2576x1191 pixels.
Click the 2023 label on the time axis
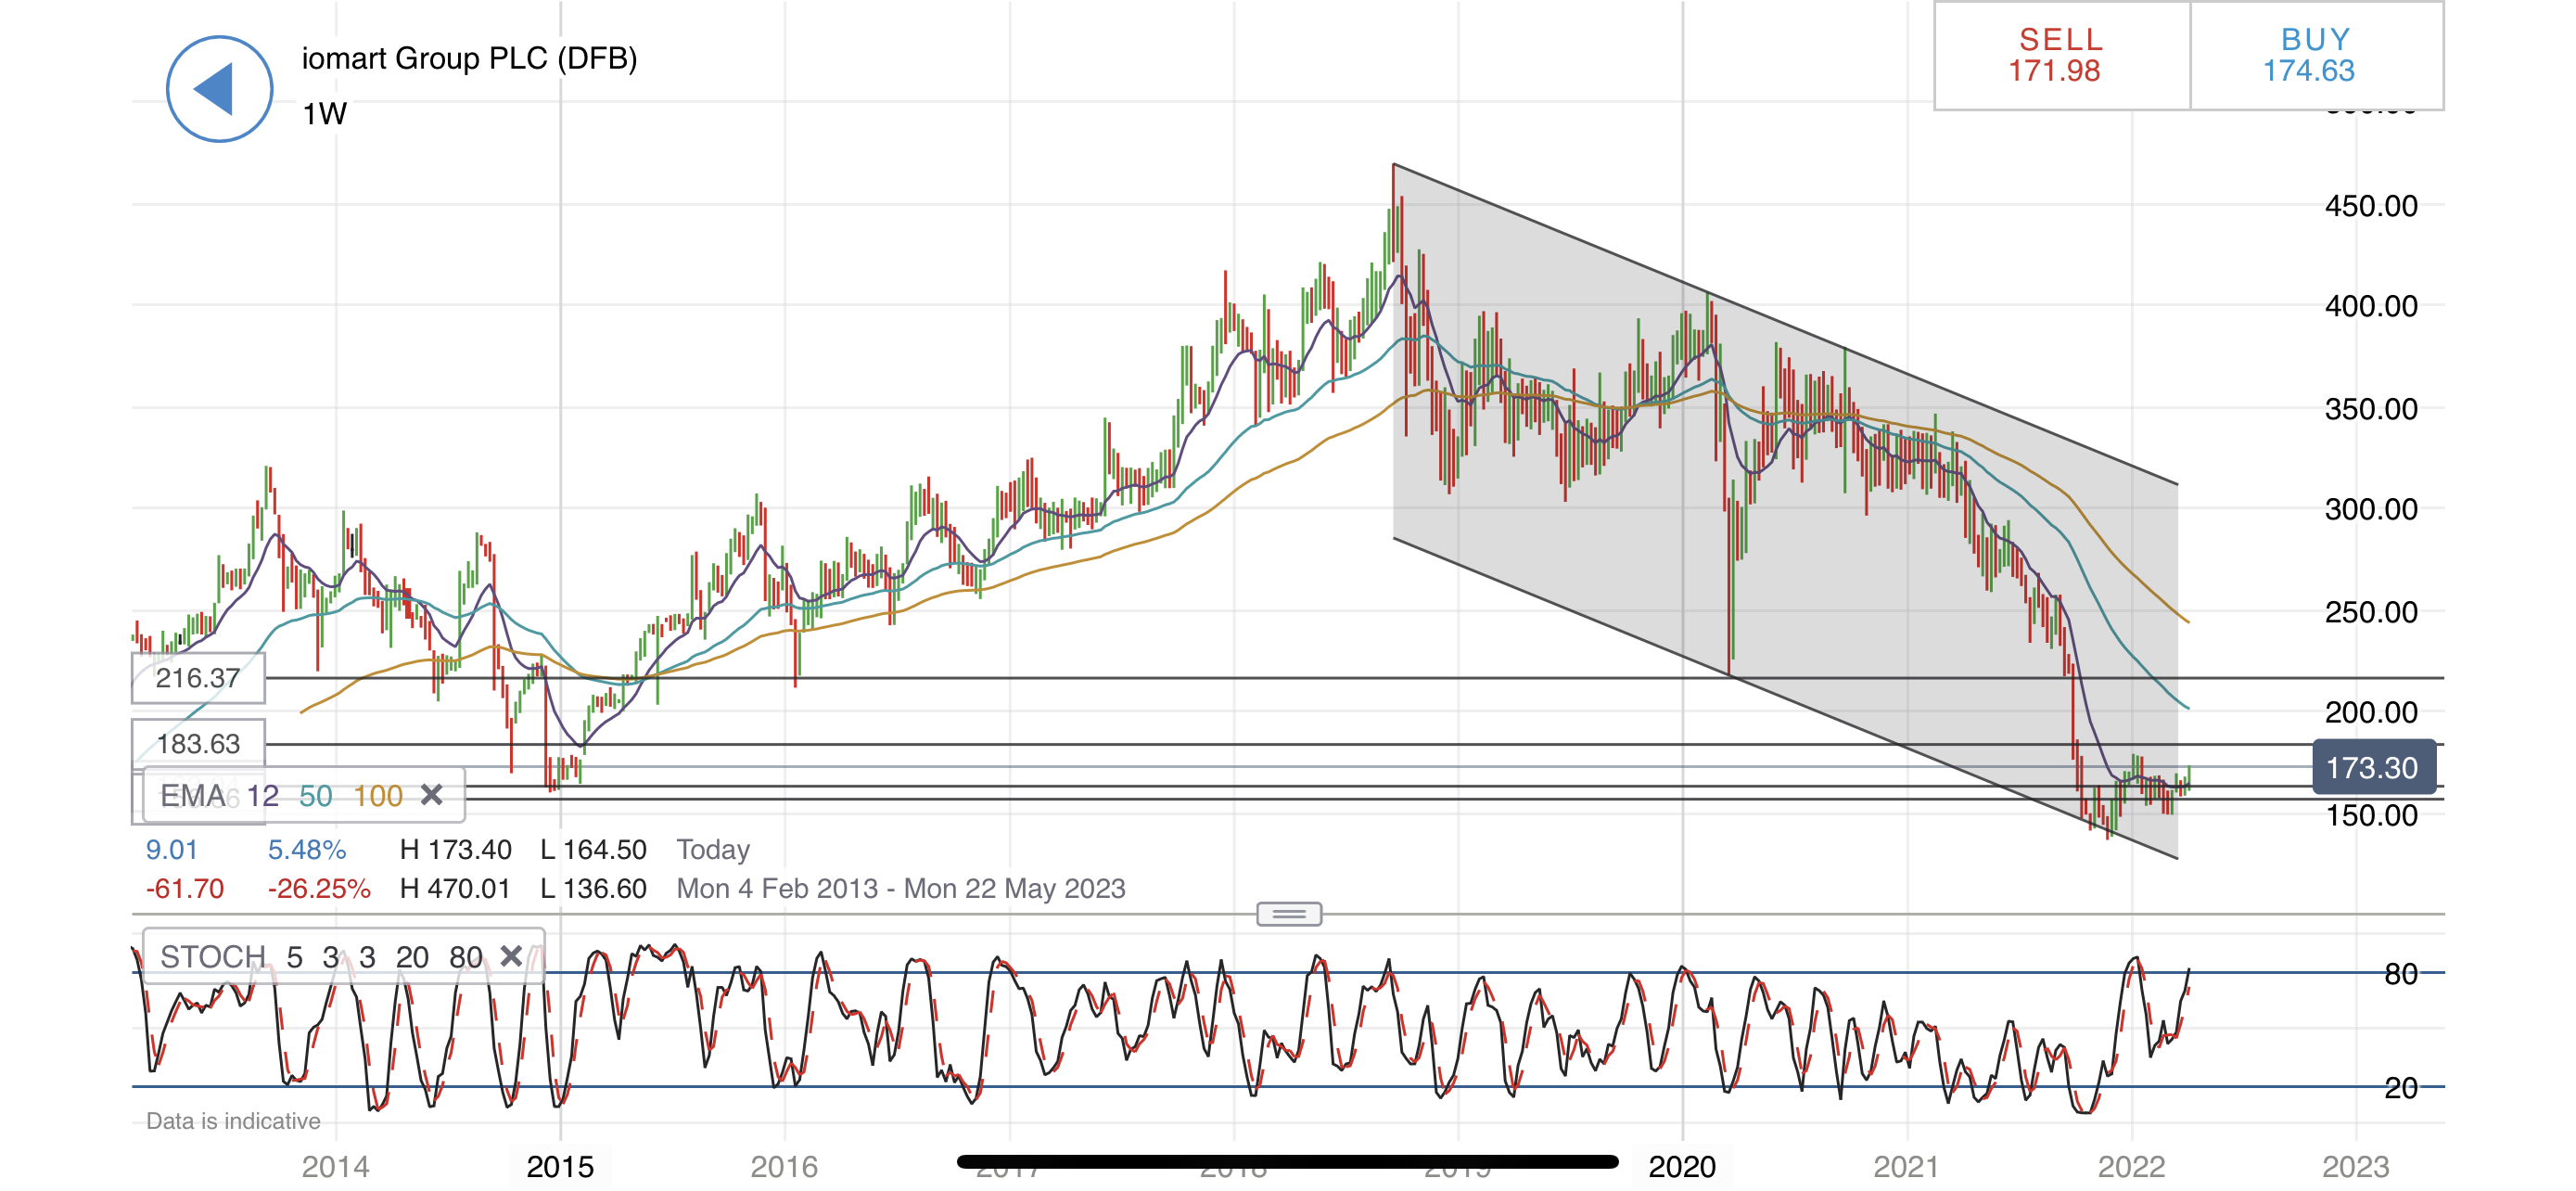click(x=2355, y=1166)
